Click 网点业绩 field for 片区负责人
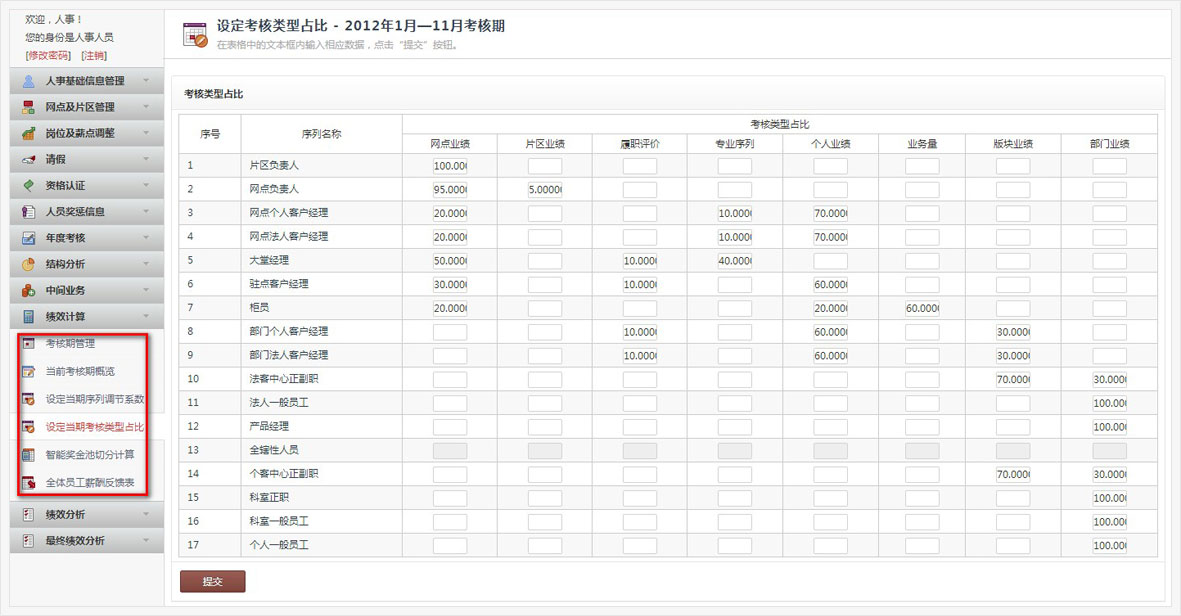 pyautogui.click(x=450, y=166)
